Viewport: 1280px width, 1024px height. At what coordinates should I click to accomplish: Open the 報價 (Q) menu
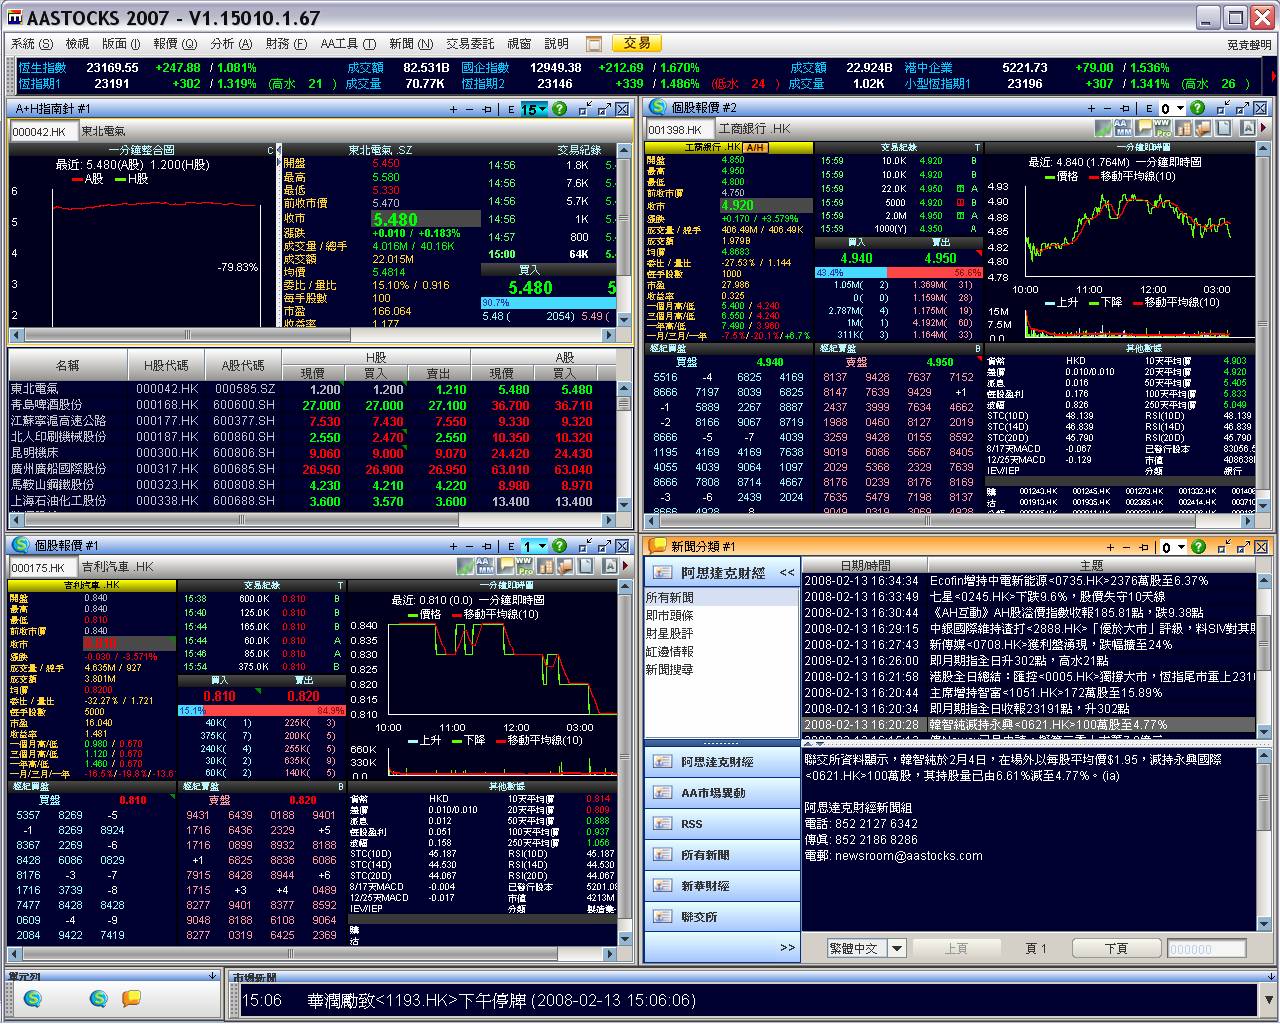(x=175, y=44)
